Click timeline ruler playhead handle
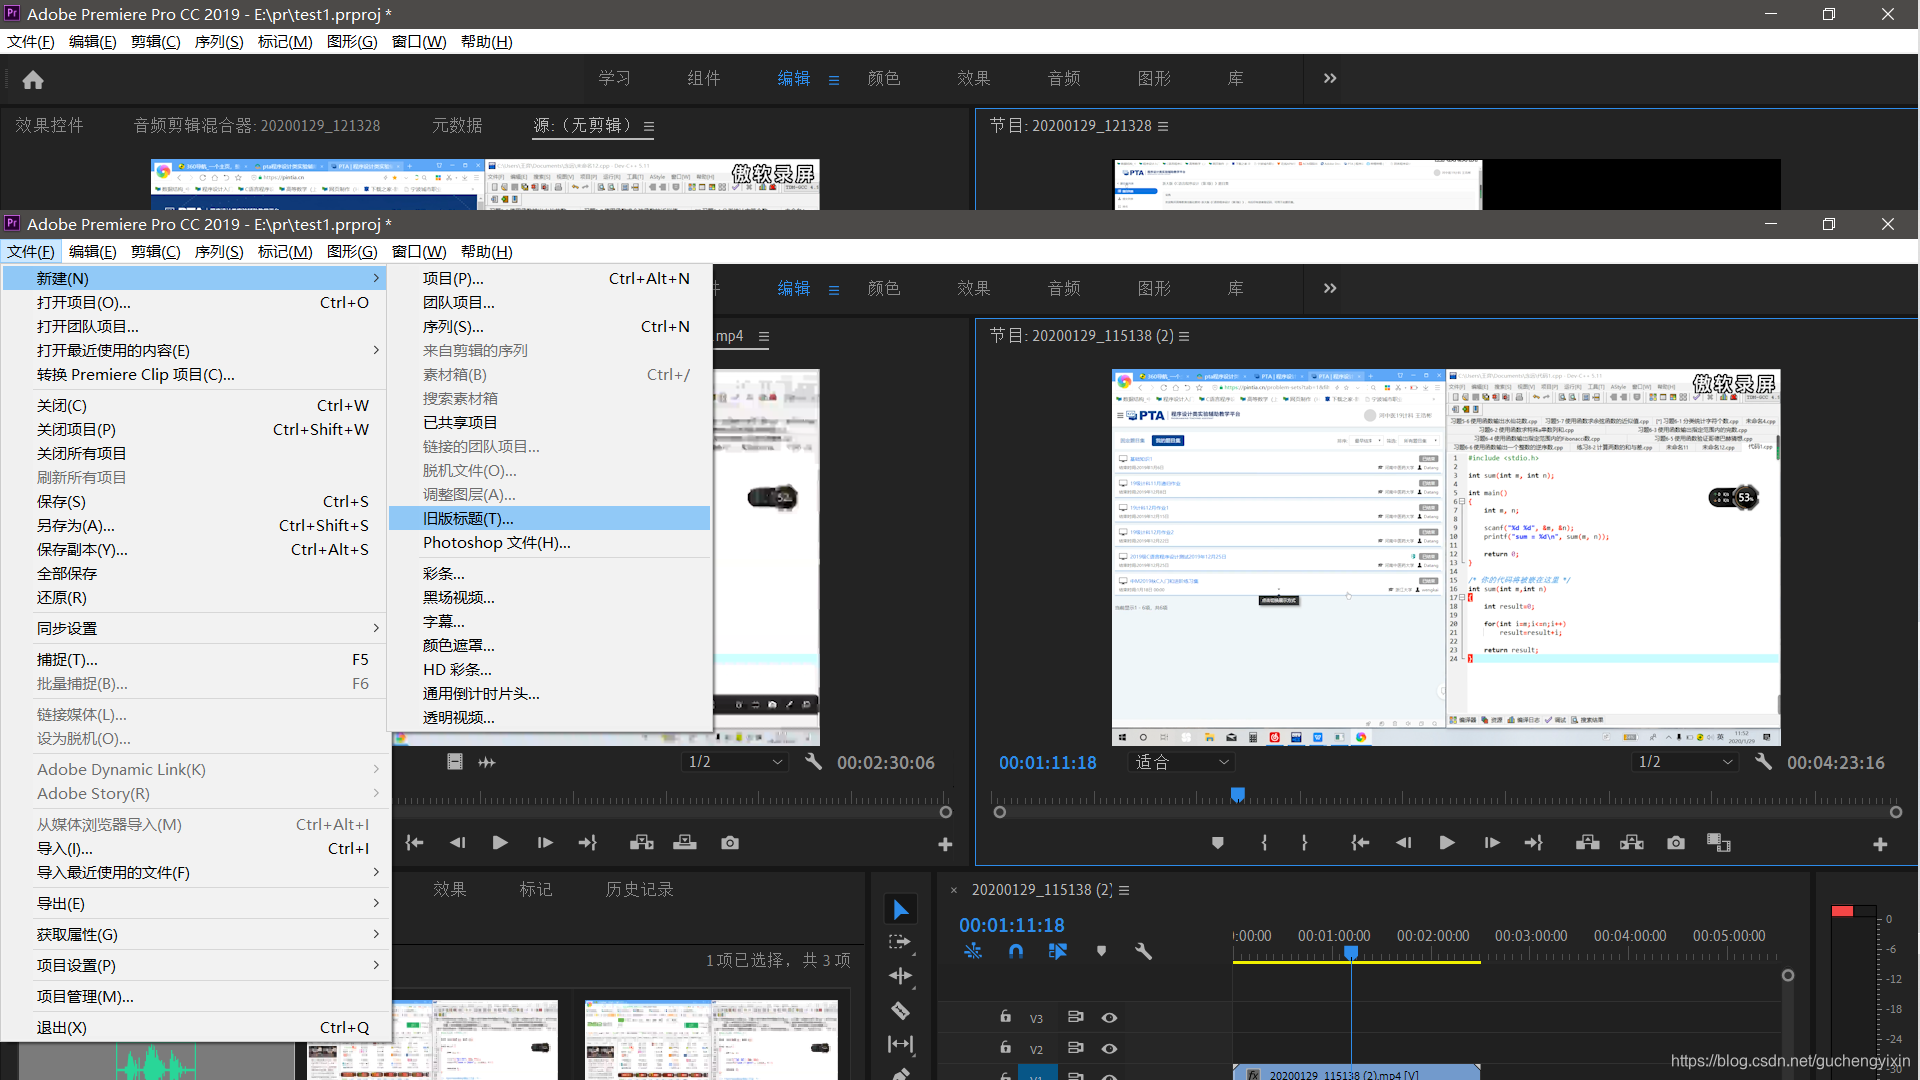 (x=1350, y=953)
